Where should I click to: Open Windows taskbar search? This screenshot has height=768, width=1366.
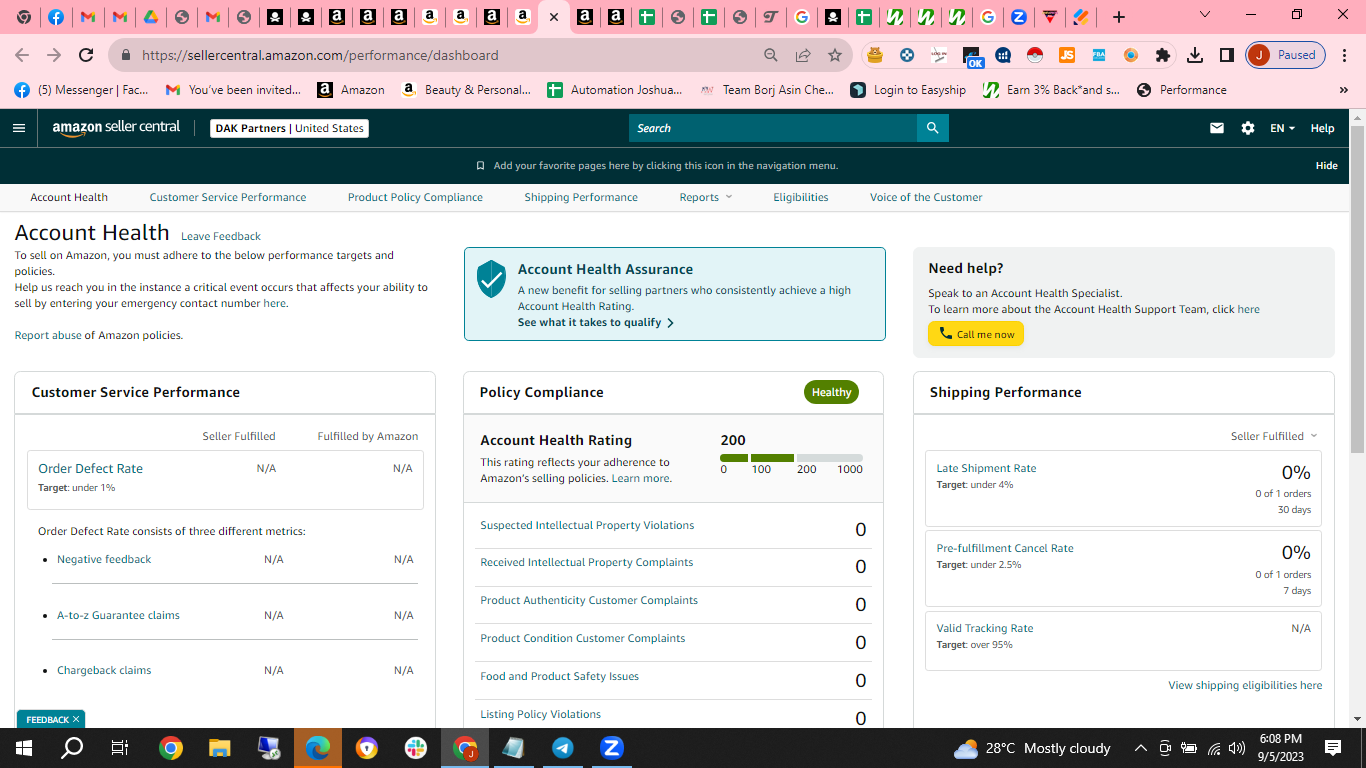point(72,748)
